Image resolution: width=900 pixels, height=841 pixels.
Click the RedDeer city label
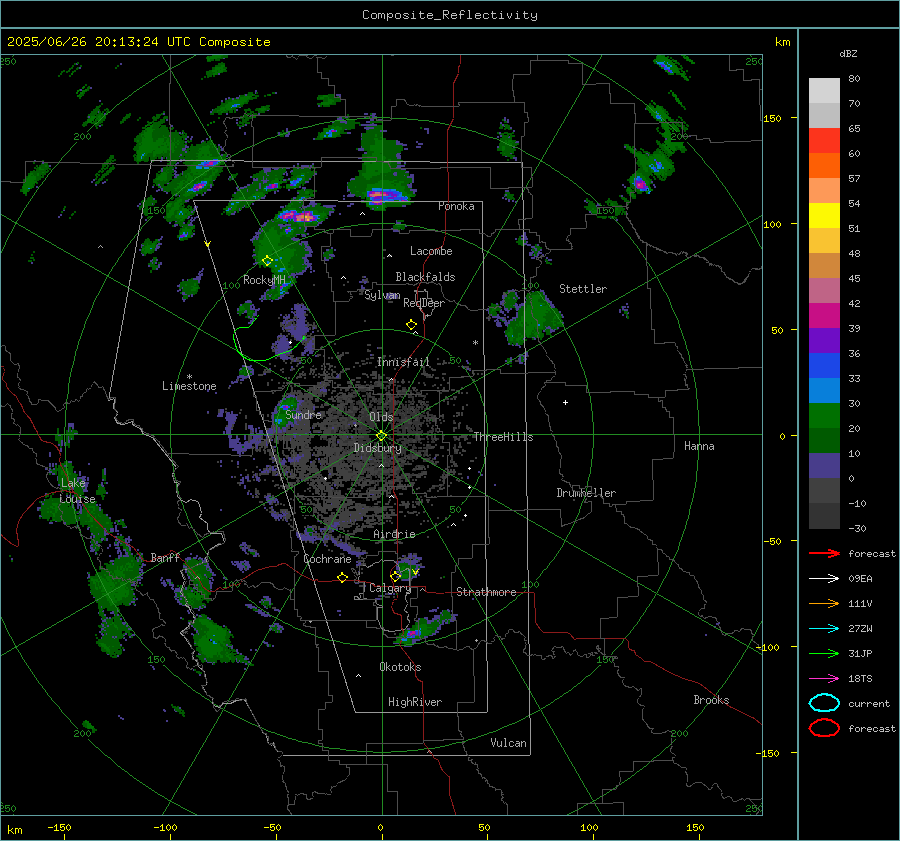424,303
